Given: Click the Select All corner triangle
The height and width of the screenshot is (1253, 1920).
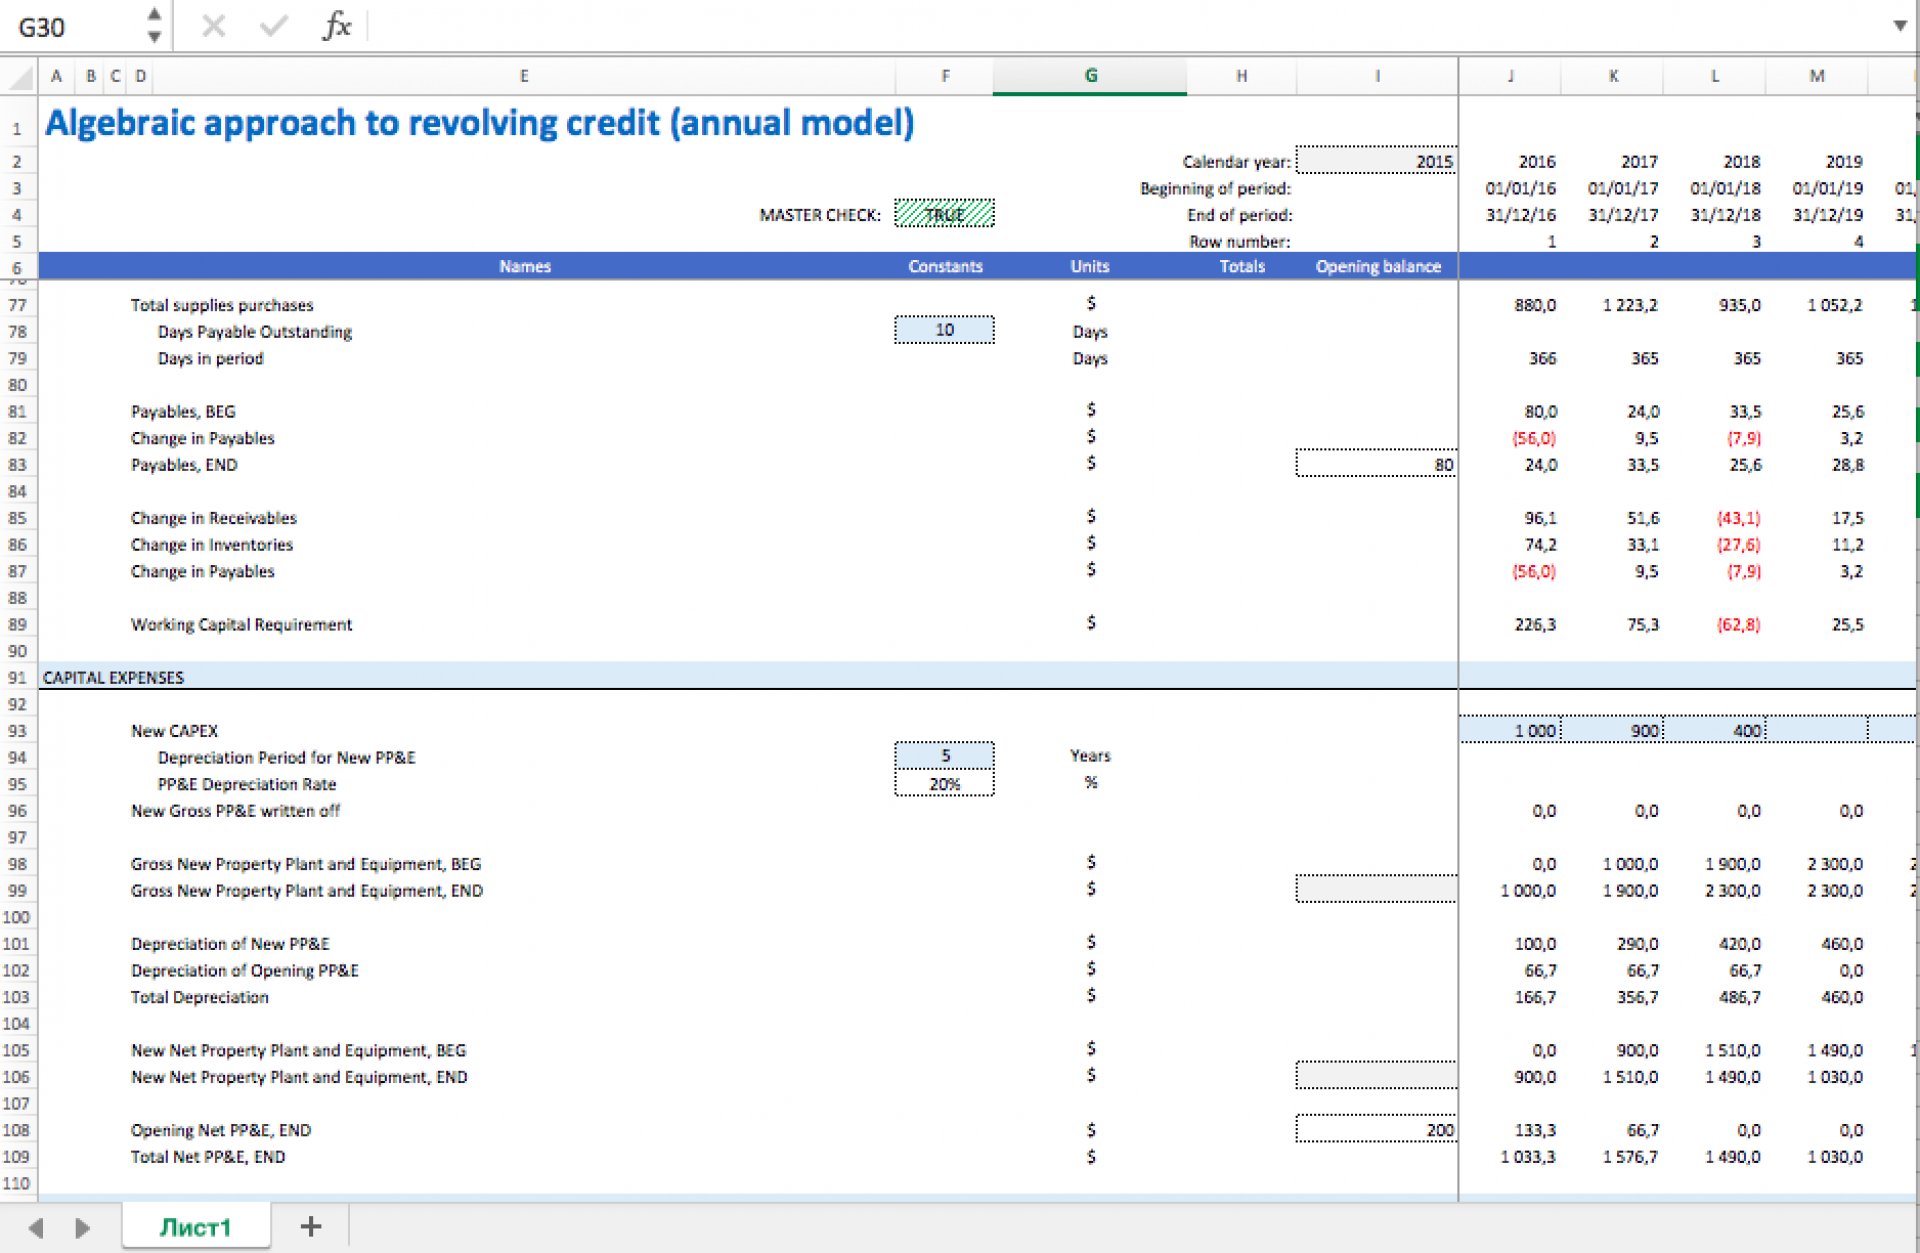Looking at the screenshot, I should pyautogui.click(x=19, y=76).
